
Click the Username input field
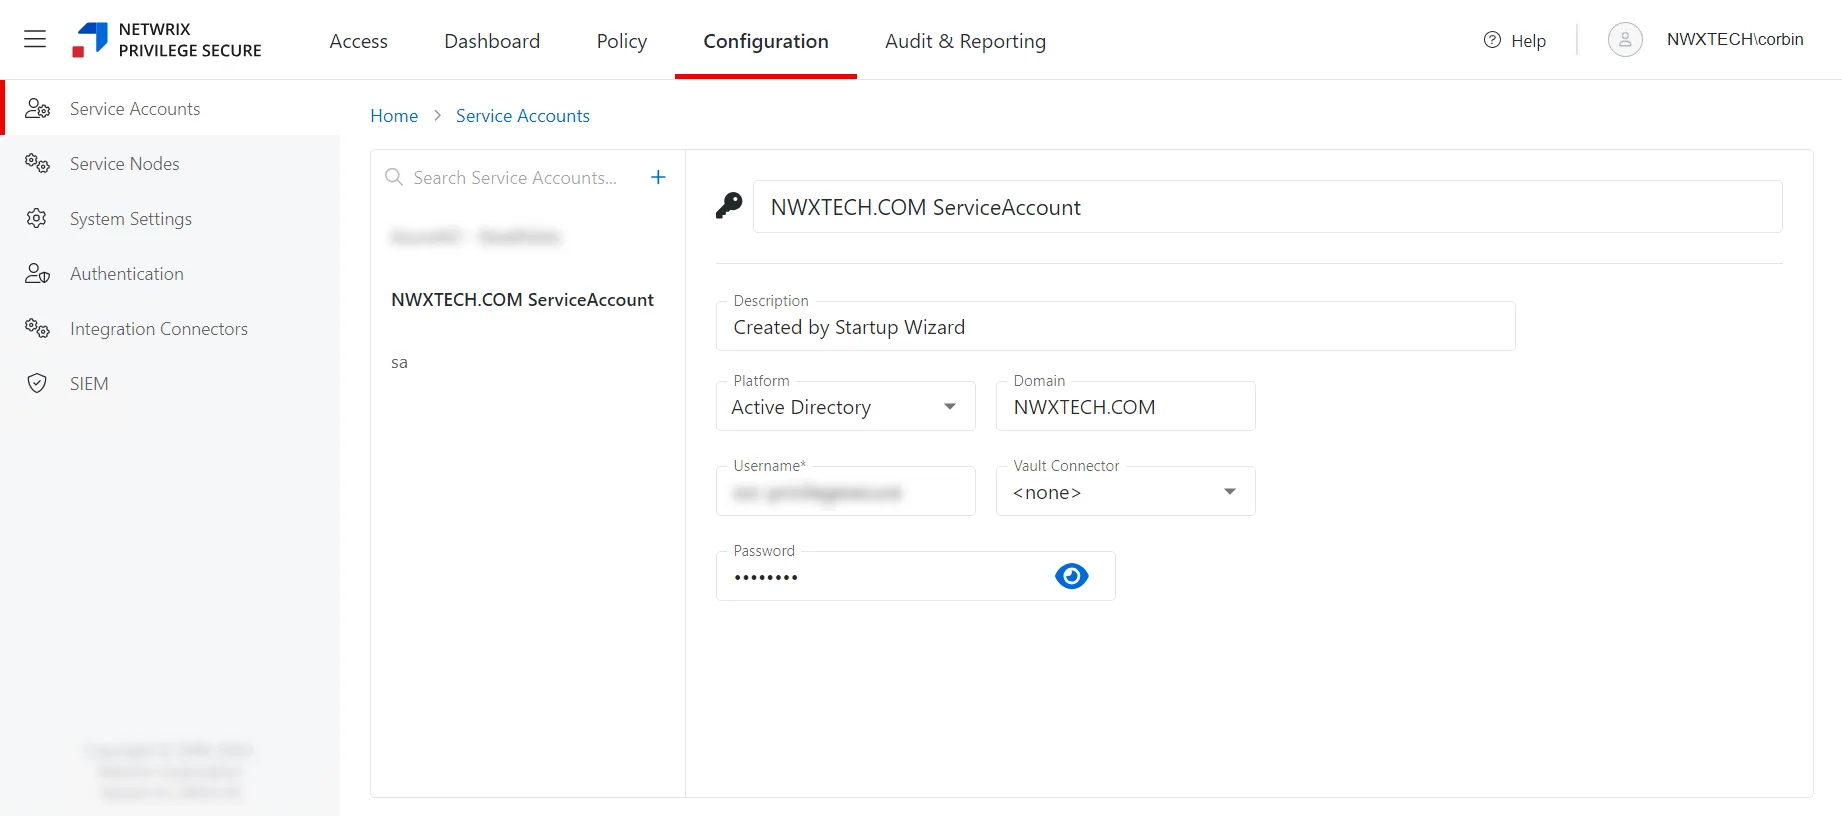point(845,491)
